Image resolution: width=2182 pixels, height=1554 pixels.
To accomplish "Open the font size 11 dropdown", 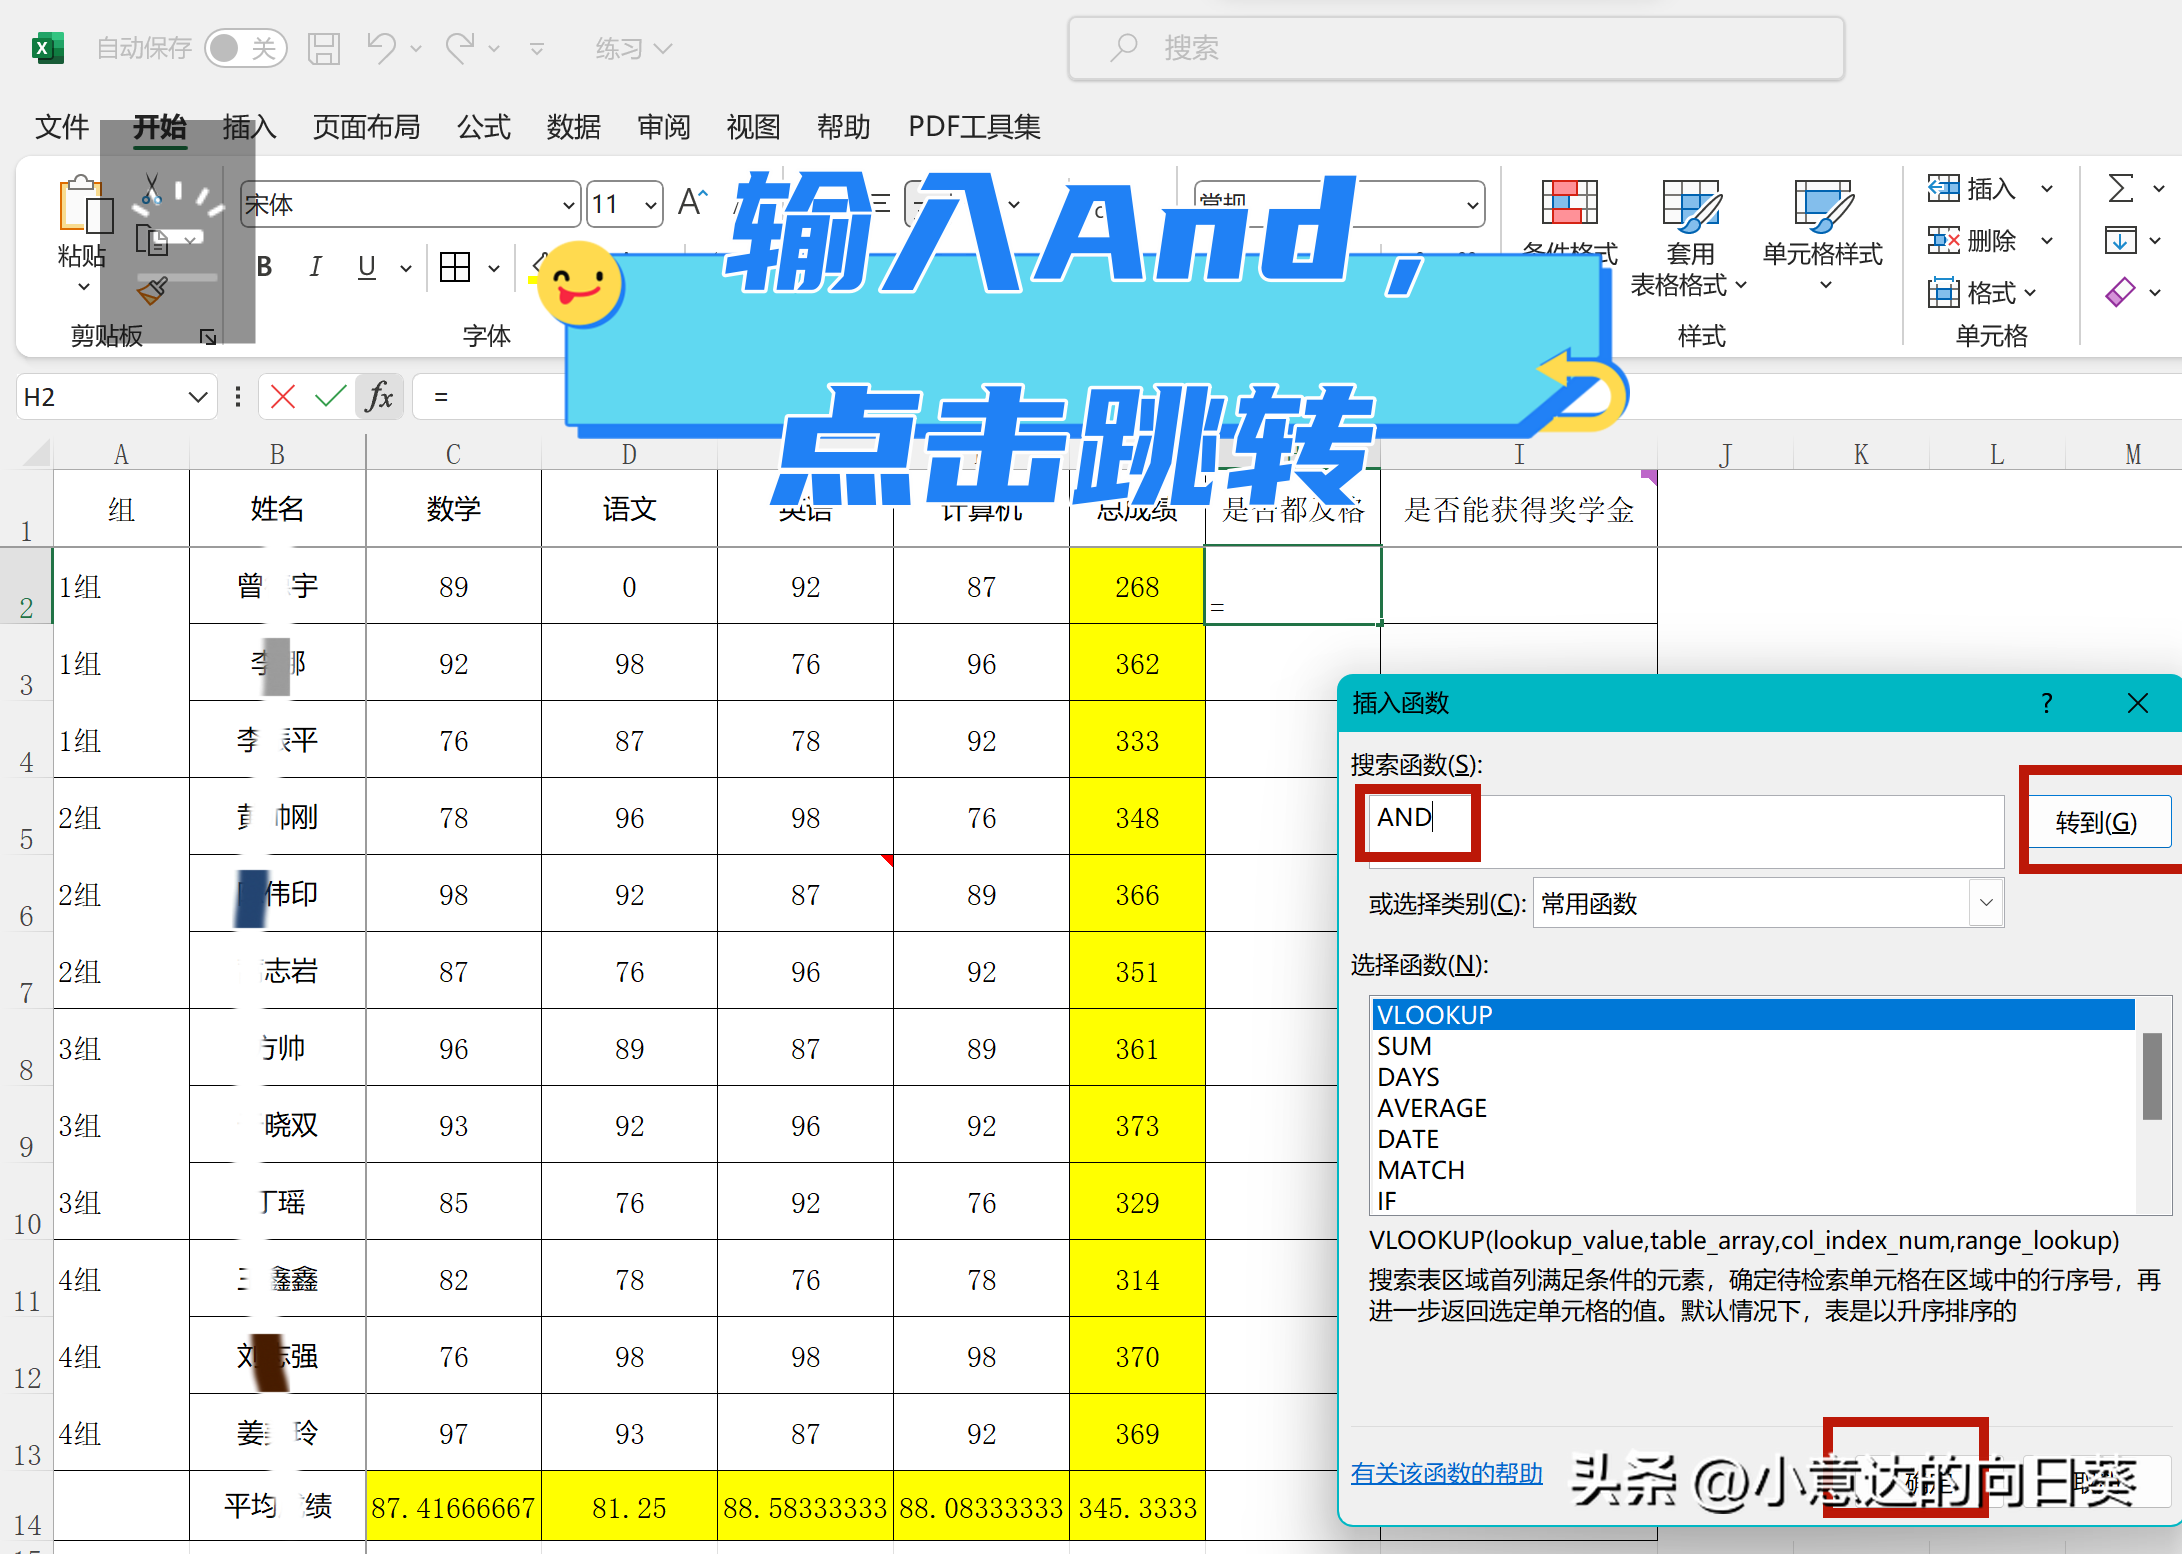I will (x=651, y=206).
